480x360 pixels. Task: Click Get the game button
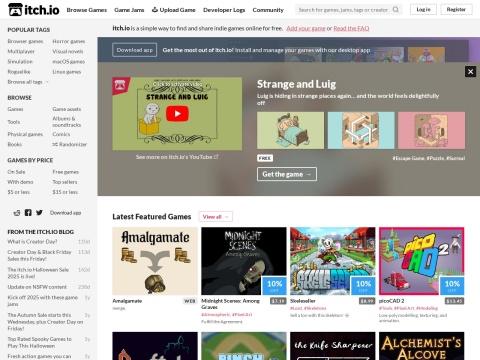click(287, 174)
